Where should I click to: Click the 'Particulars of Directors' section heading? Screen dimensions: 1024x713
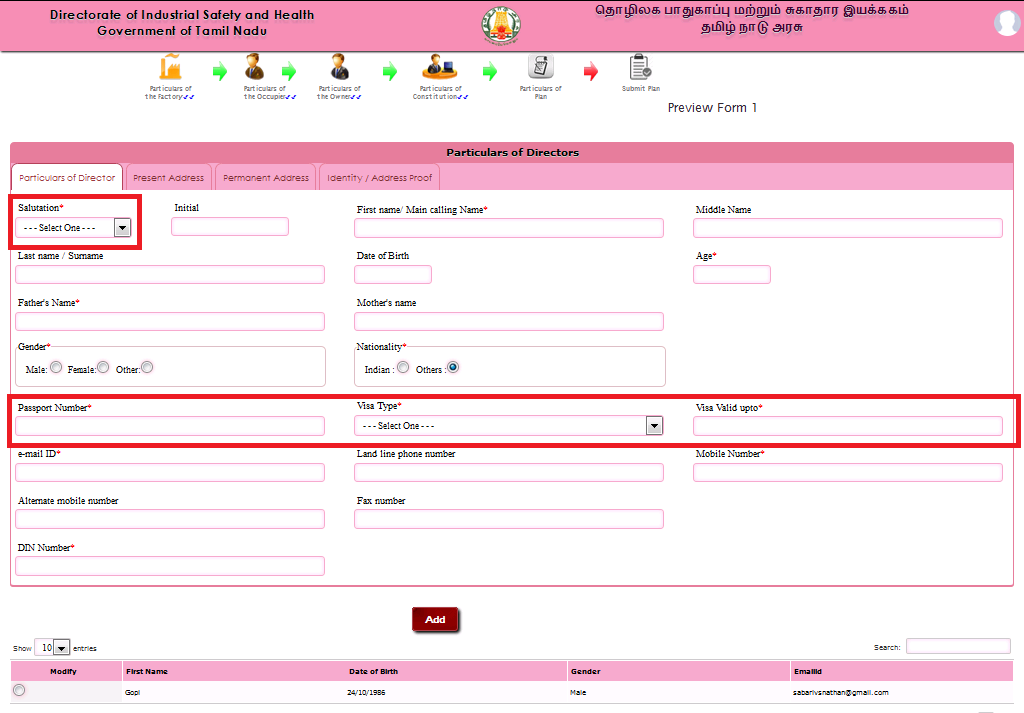pyautogui.click(x=513, y=152)
